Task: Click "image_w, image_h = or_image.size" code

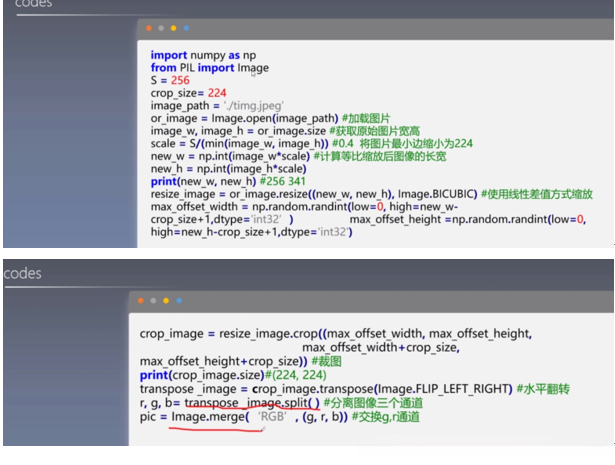Action: [238, 131]
